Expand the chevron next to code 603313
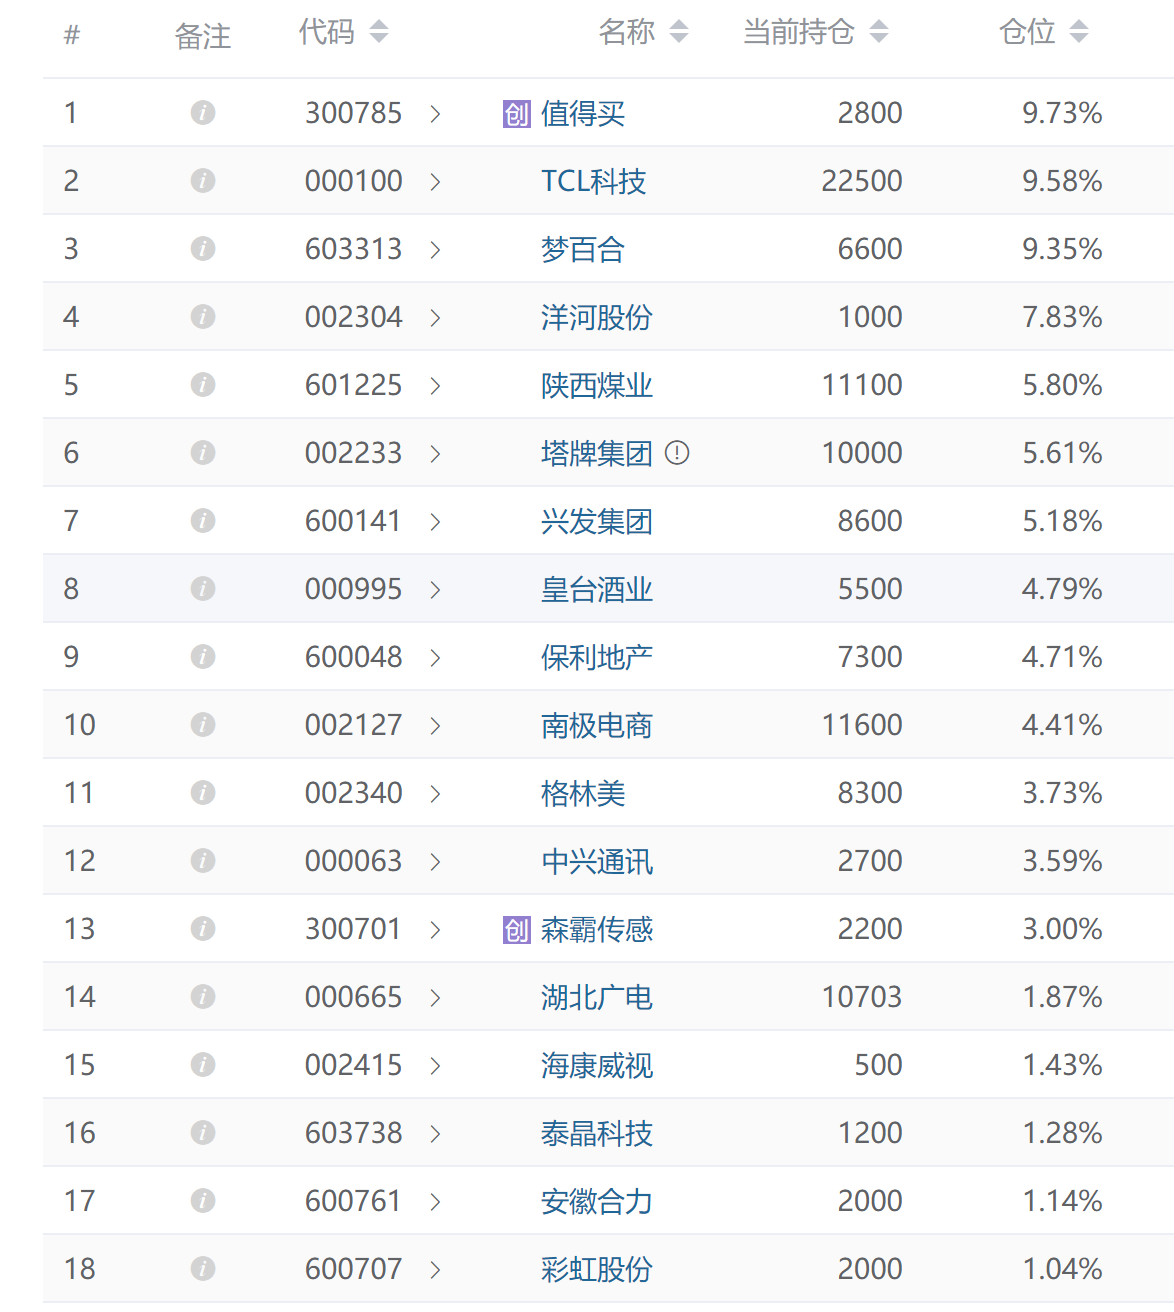 (435, 249)
